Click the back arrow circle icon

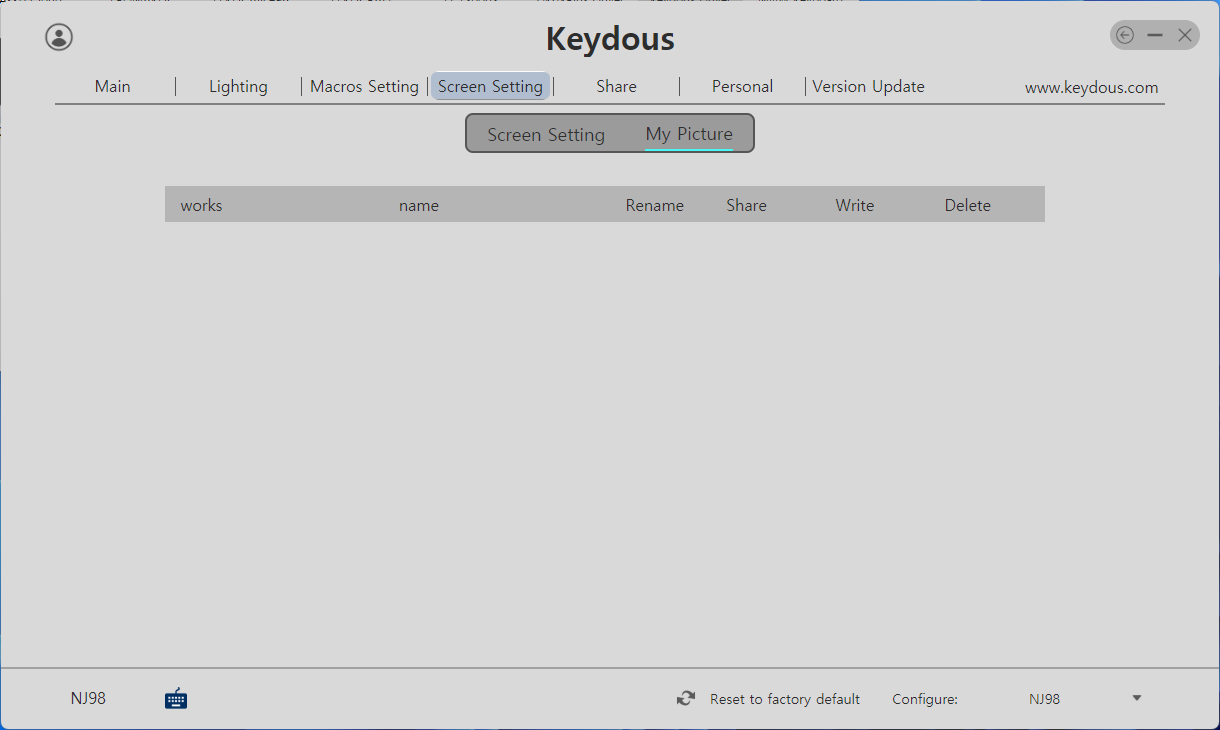[x=1125, y=36]
